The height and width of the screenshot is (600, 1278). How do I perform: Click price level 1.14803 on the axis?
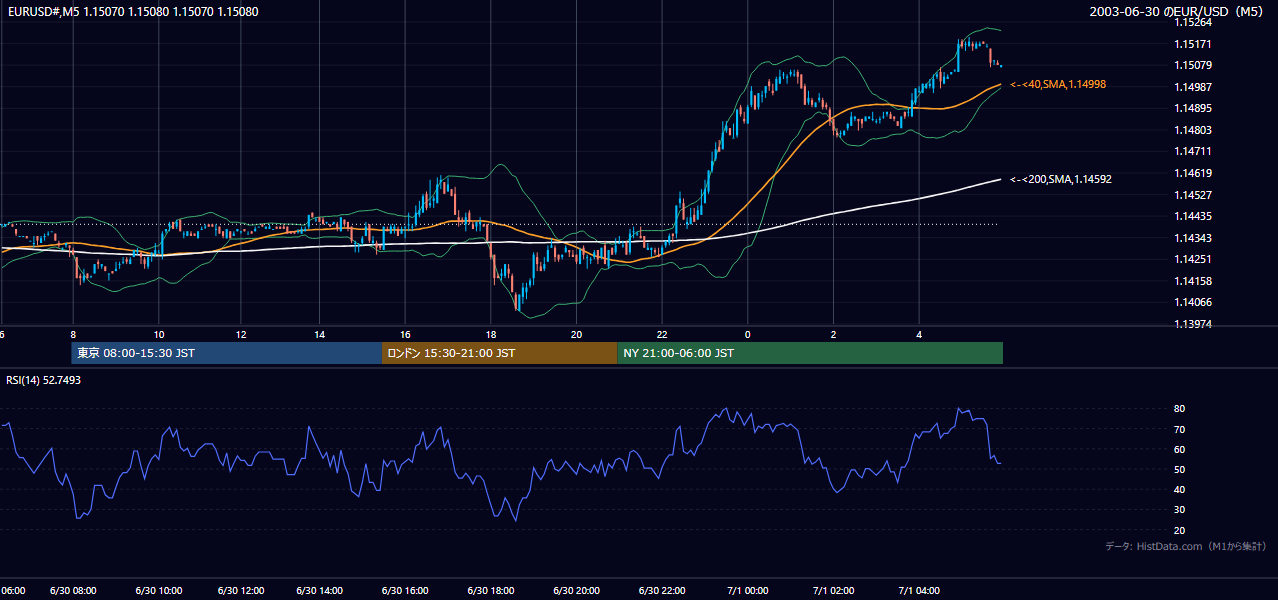1193,130
